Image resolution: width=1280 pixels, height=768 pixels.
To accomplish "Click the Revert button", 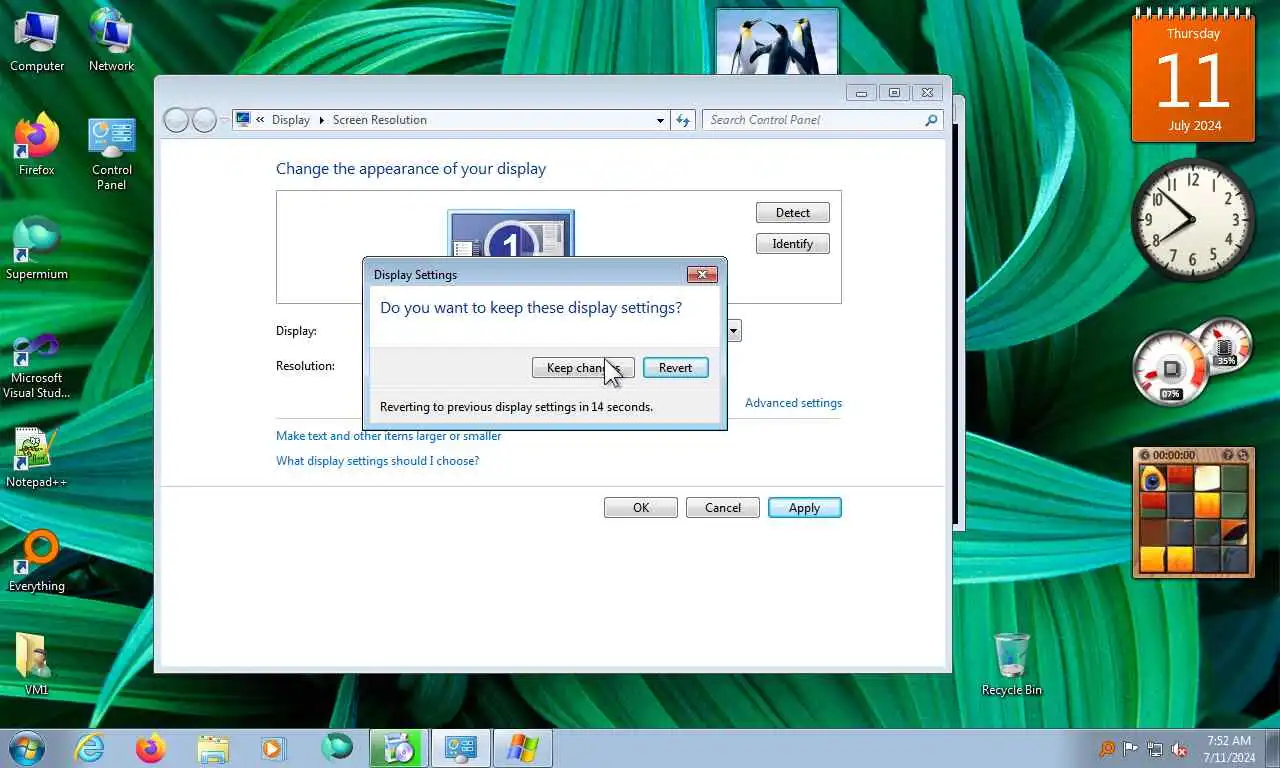I will (675, 368).
